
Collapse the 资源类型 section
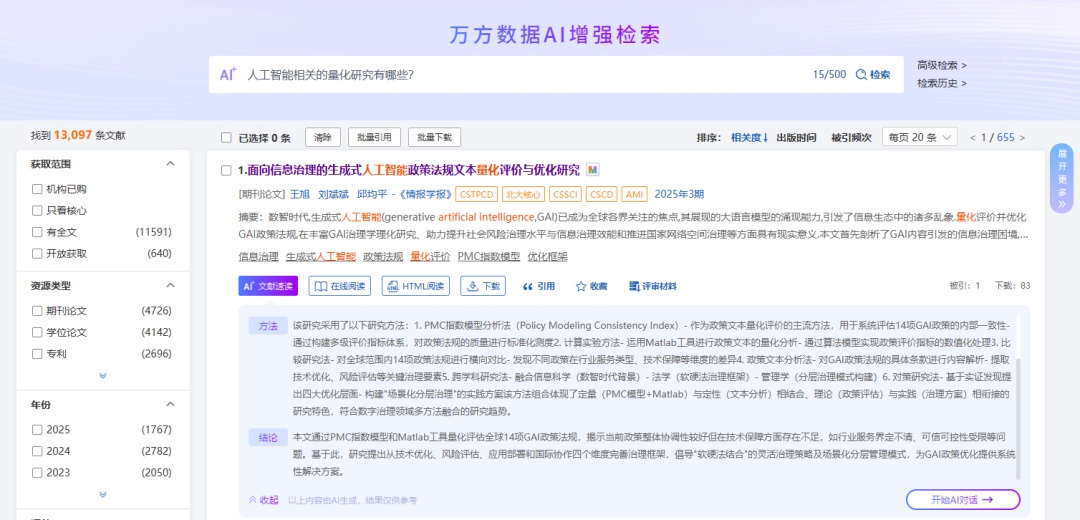click(171, 285)
